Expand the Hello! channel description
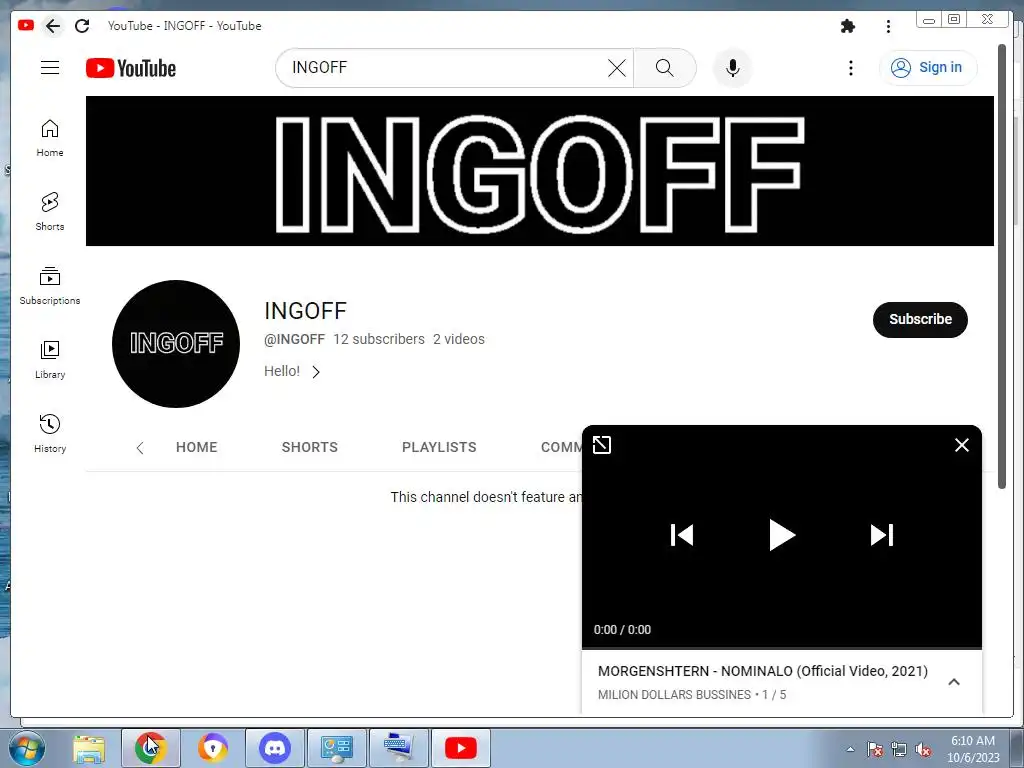This screenshot has width=1024, height=768. (292, 371)
